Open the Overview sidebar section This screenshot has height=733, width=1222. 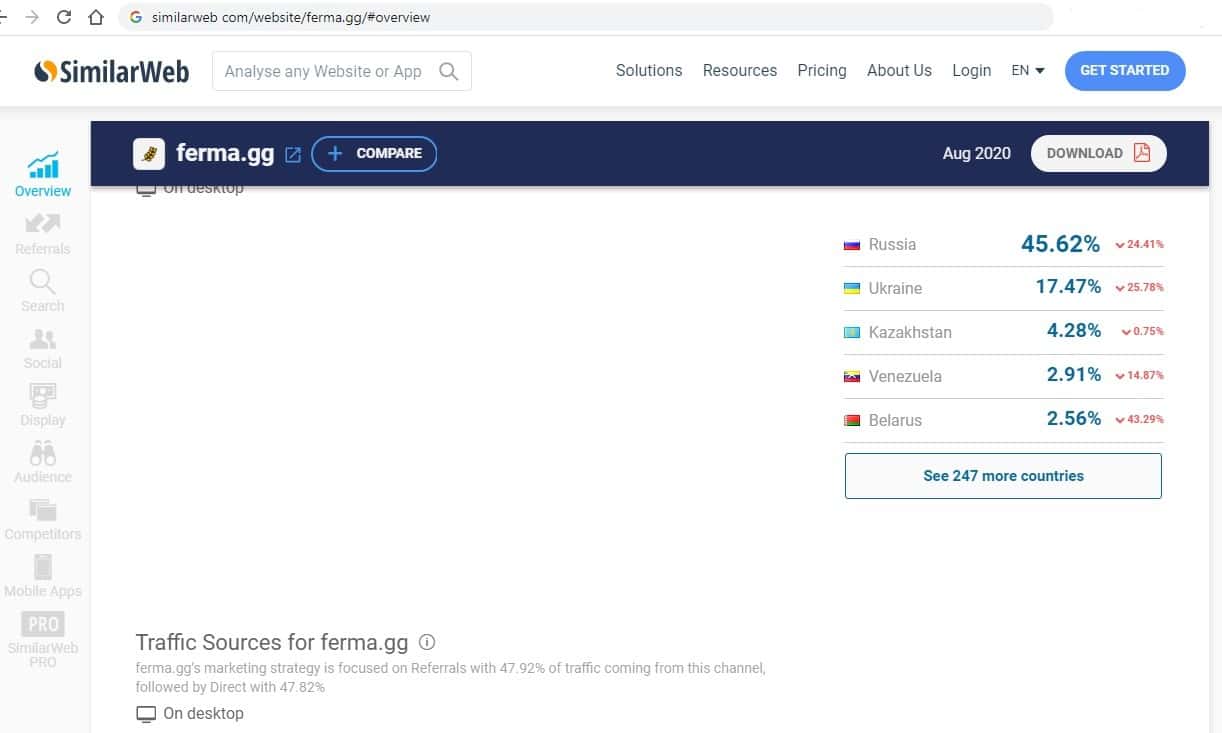pyautogui.click(x=43, y=174)
